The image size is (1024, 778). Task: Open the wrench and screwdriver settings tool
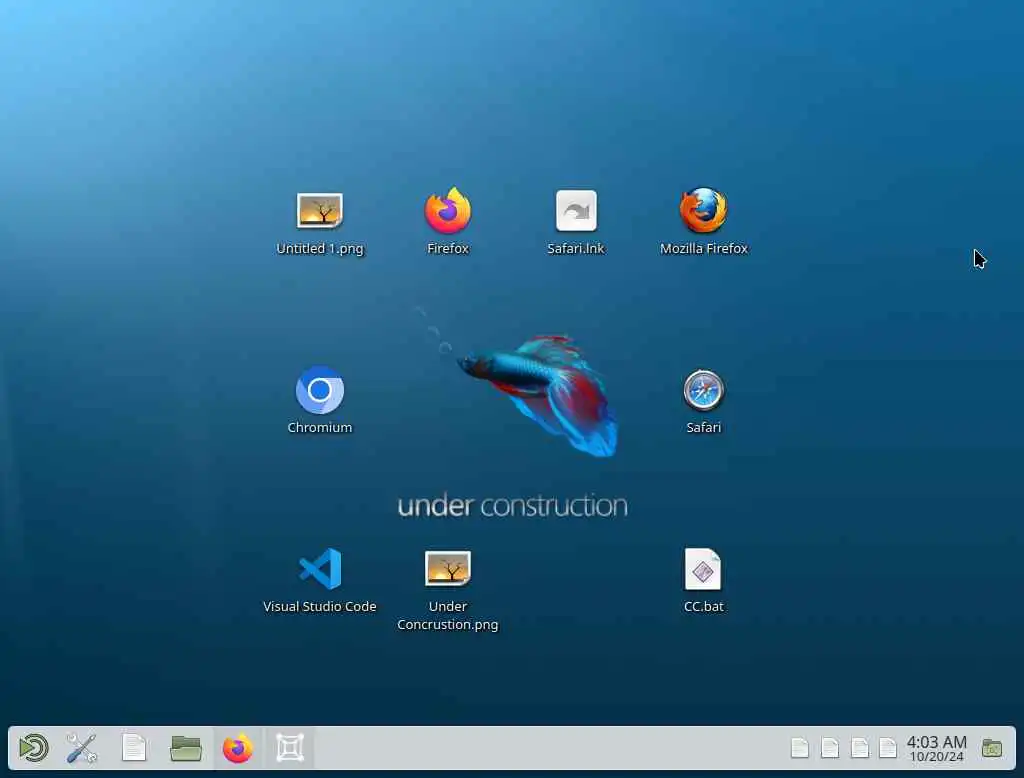point(82,748)
